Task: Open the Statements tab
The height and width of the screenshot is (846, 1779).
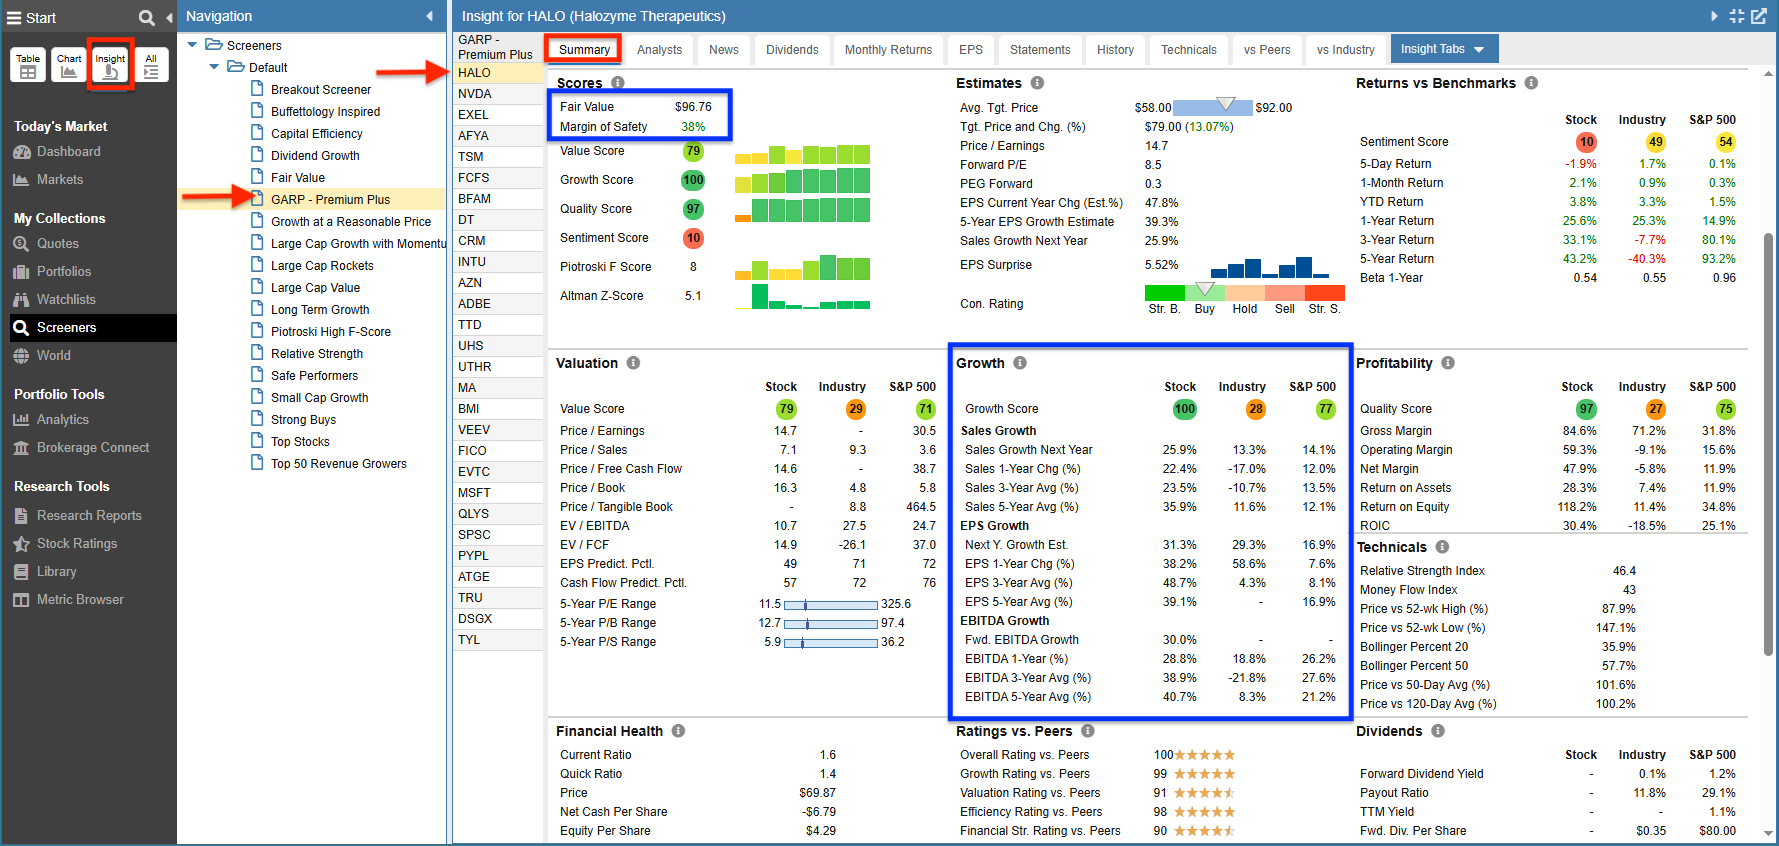Action: pos(1040,49)
